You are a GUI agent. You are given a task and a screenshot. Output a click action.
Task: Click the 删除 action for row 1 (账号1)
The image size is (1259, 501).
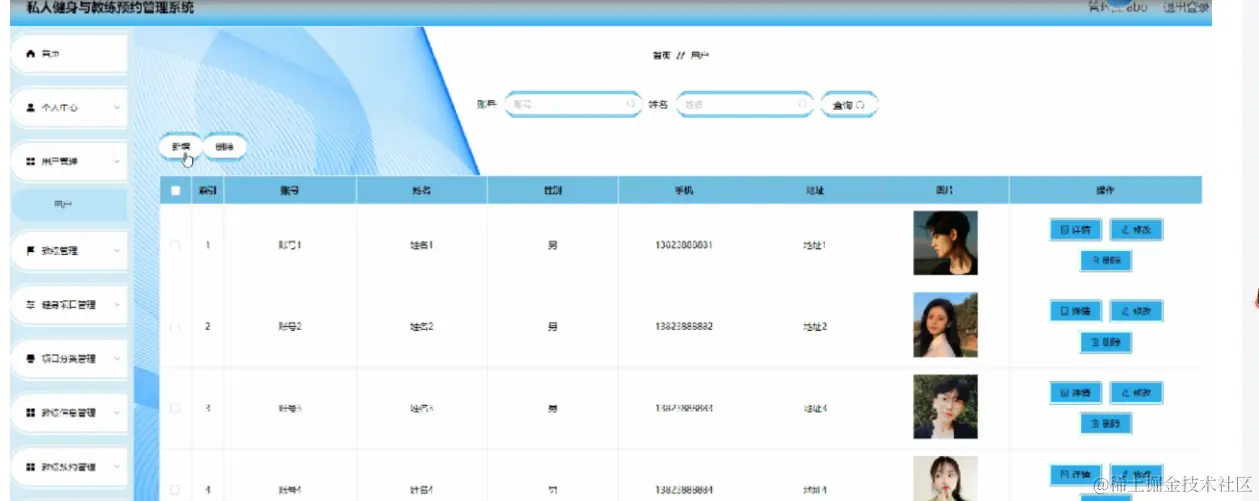[x=1106, y=261]
